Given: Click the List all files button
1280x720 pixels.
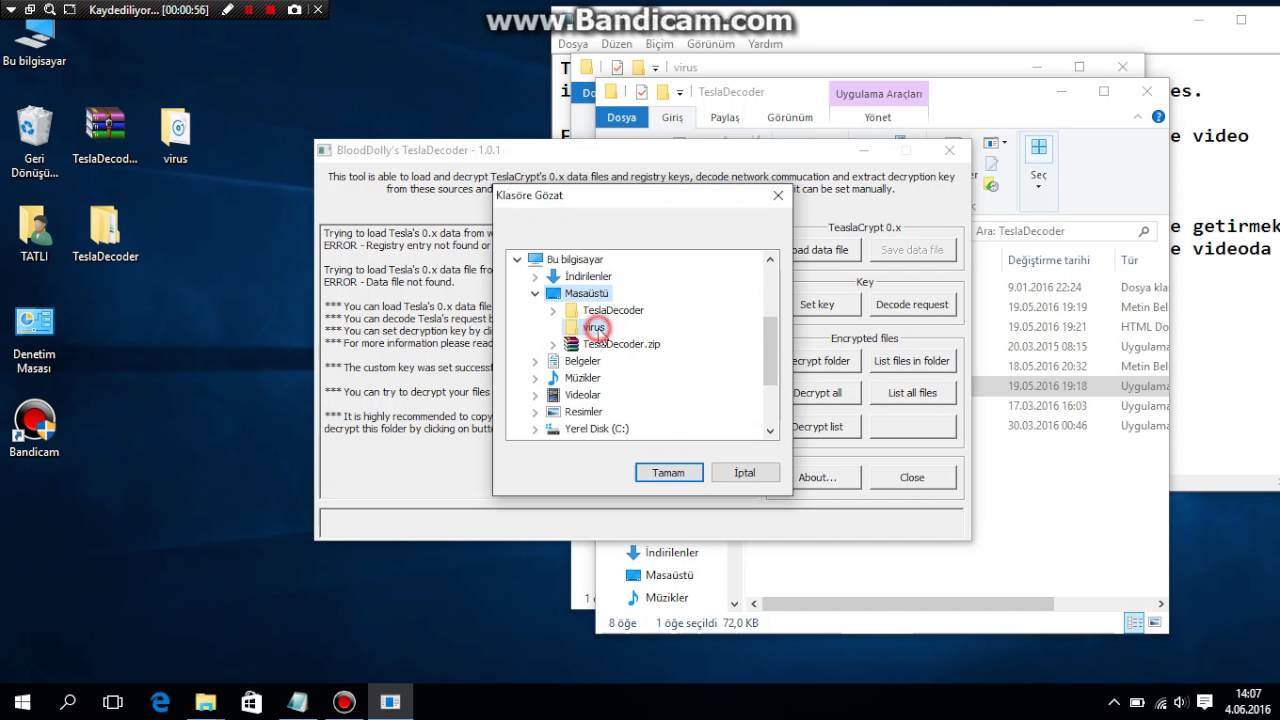Looking at the screenshot, I should click(x=912, y=393).
